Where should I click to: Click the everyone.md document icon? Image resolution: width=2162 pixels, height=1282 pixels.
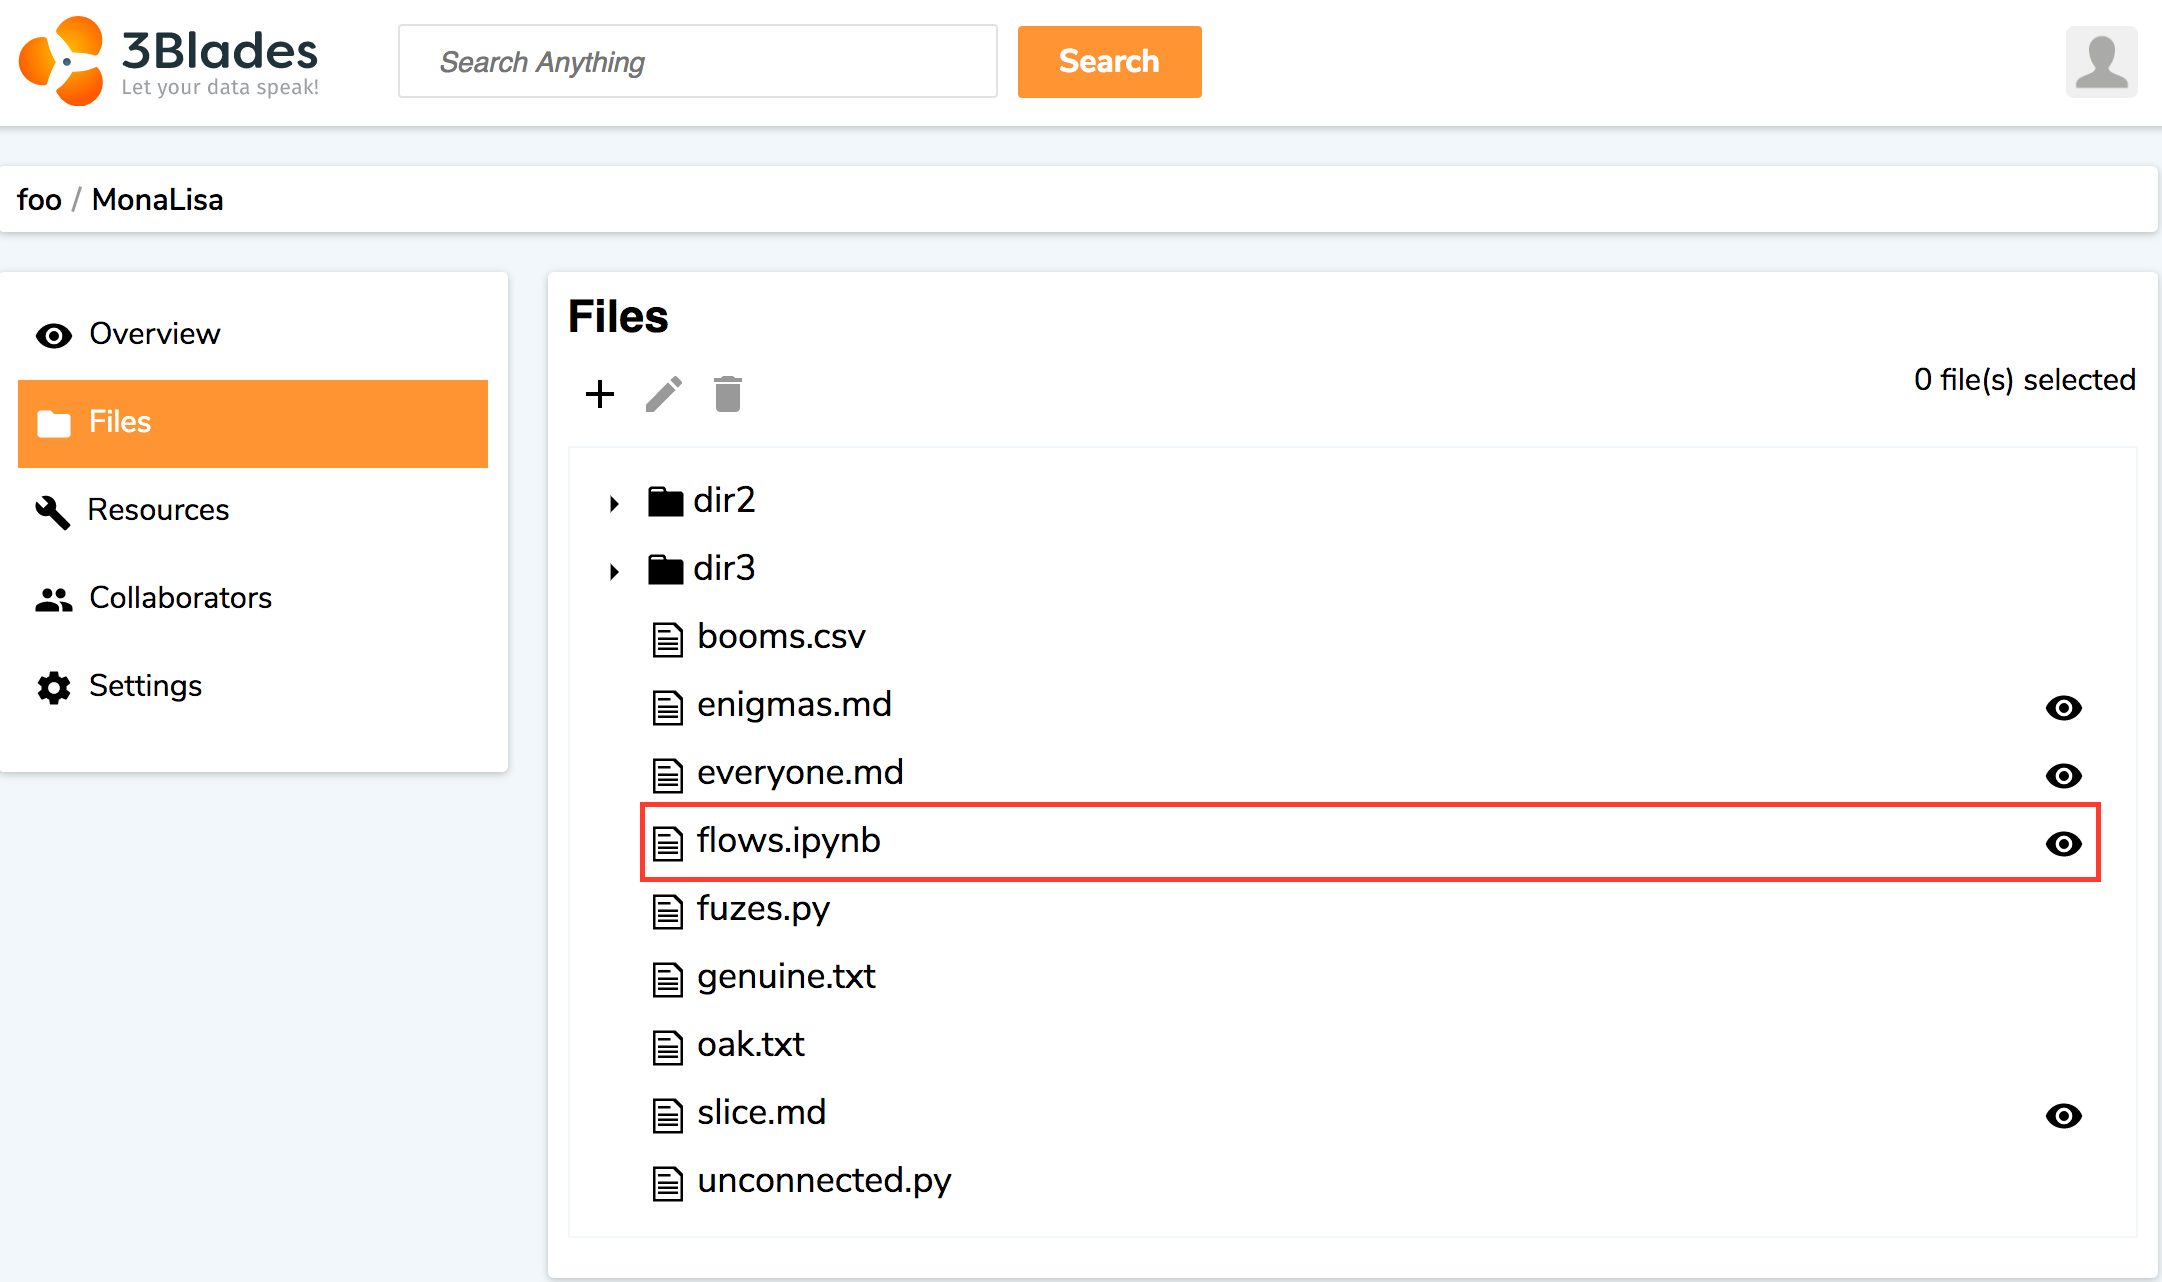tap(668, 775)
